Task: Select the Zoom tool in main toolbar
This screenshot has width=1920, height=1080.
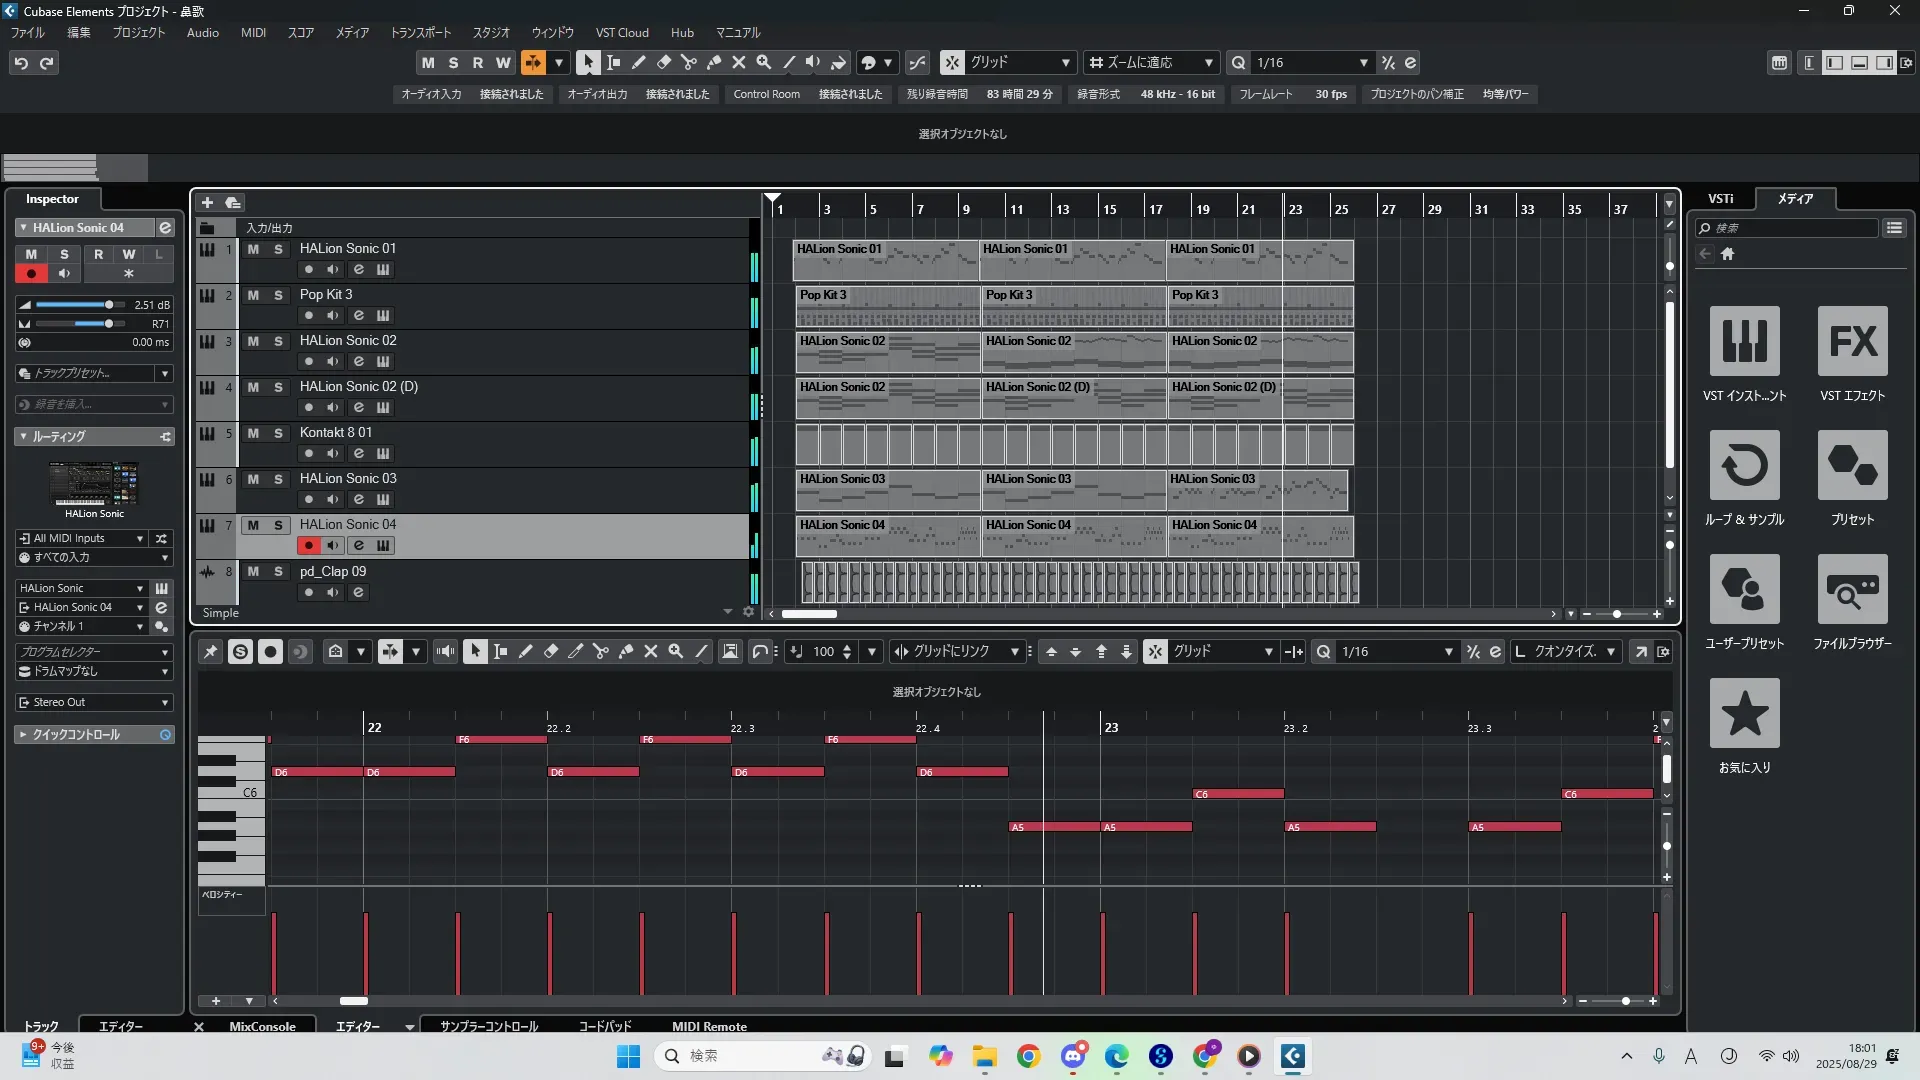Action: coord(764,63)
